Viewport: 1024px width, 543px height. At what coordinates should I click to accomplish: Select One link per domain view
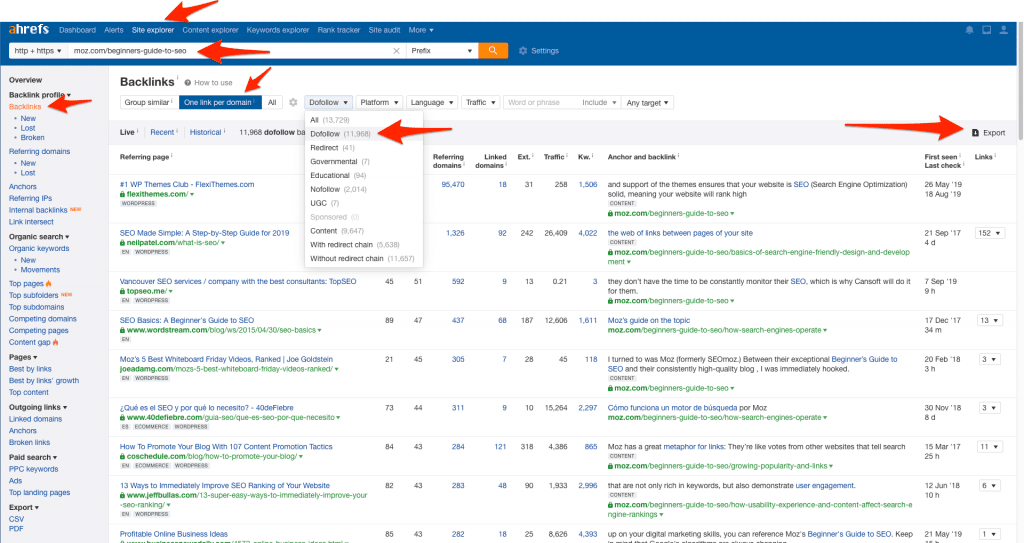(x=219, y=103)
